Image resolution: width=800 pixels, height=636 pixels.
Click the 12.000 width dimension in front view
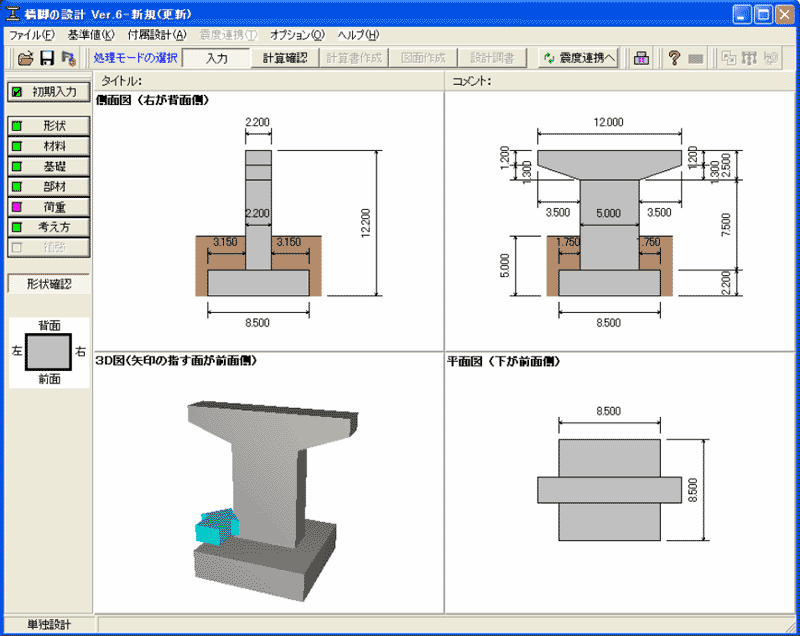coord(609,122)
